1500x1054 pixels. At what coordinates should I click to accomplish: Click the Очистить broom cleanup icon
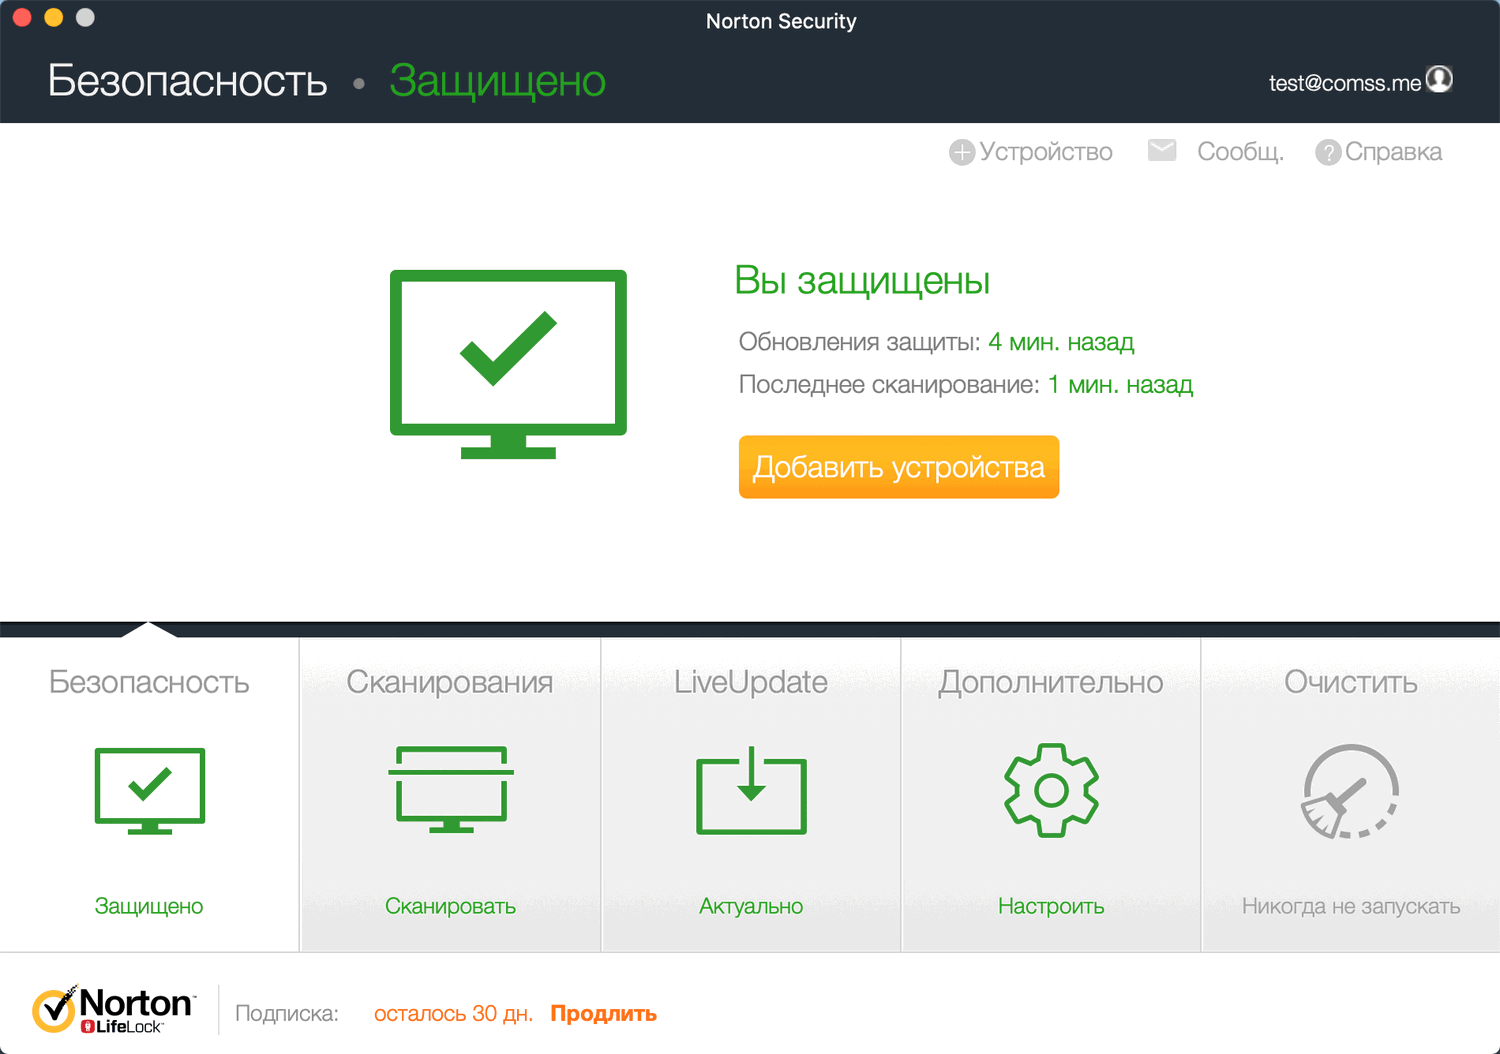pos(1350,791)
